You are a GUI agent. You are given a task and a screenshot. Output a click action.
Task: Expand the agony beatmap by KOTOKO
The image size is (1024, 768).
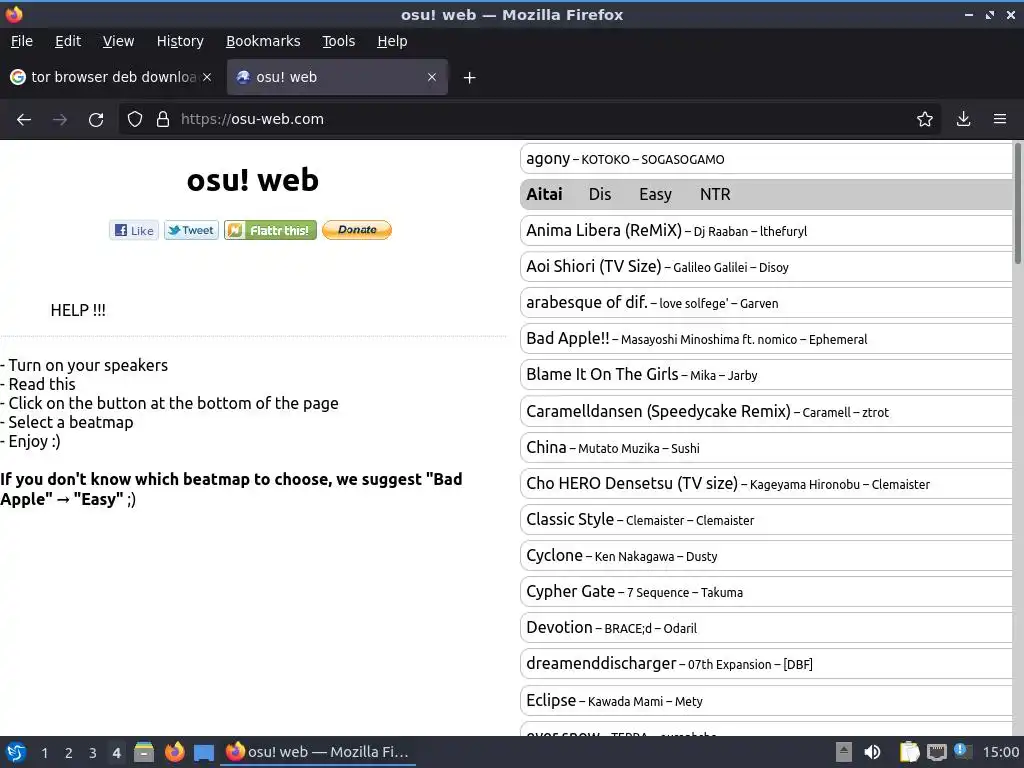766,159
